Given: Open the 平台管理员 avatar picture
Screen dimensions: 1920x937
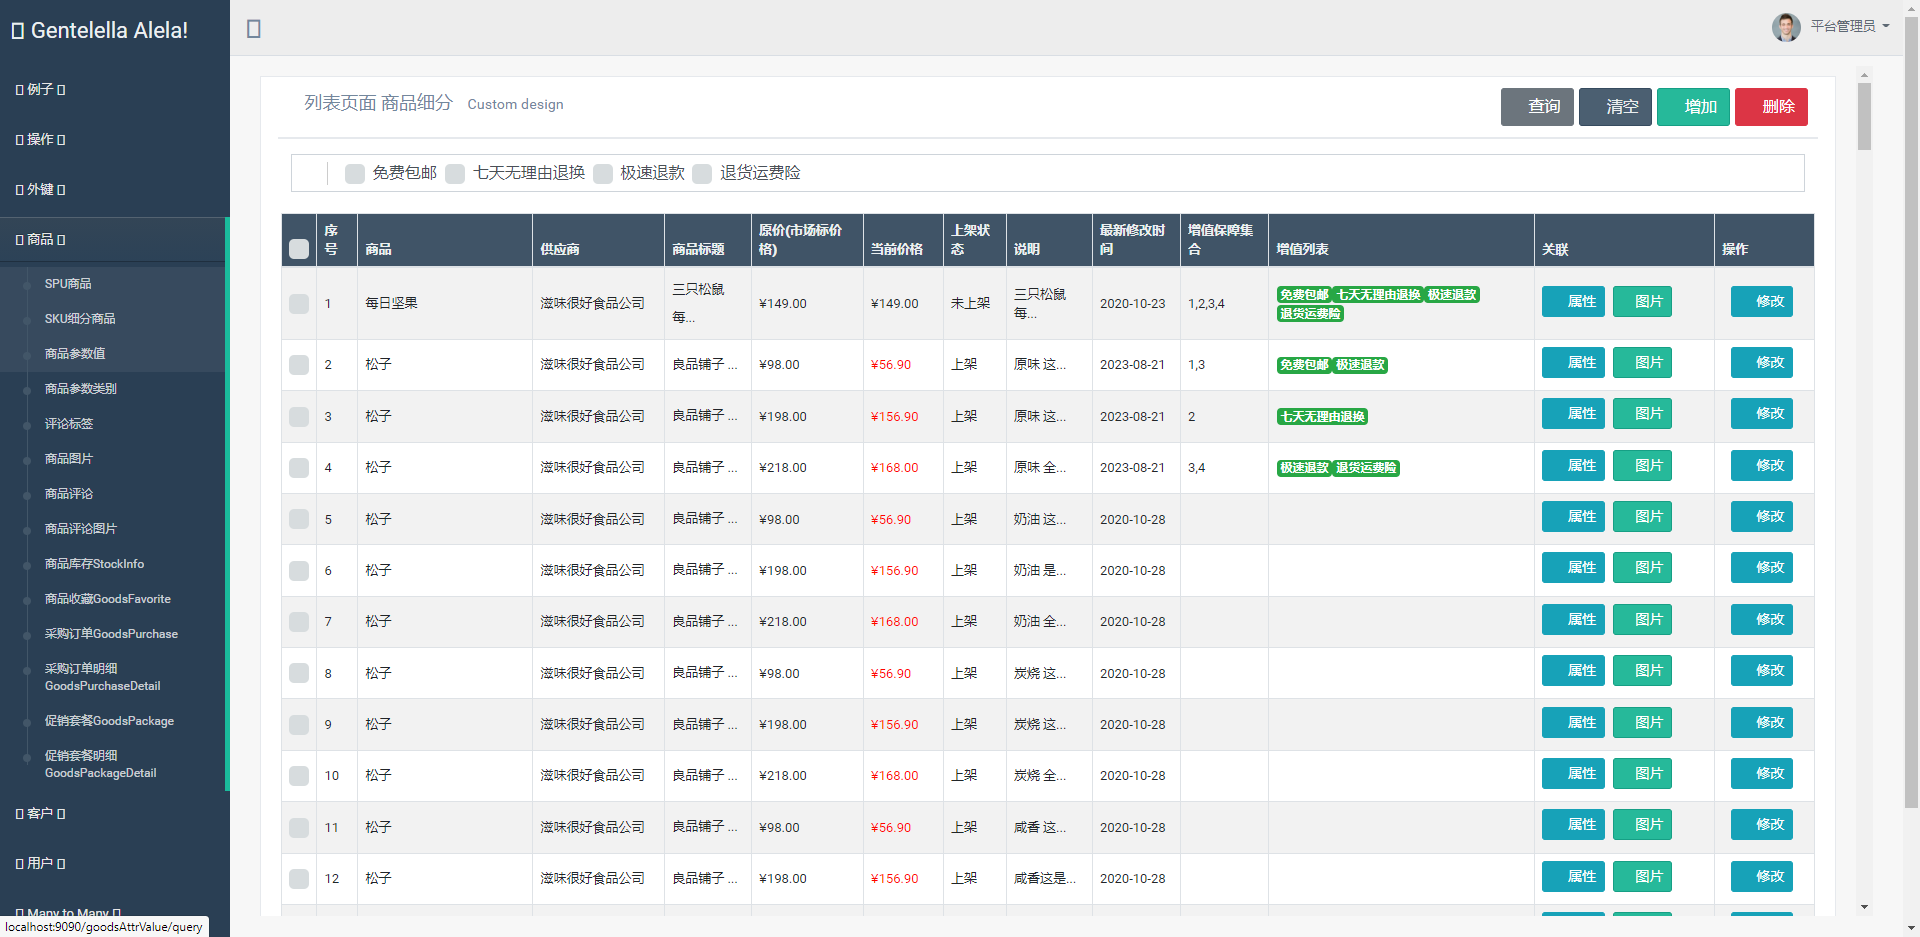Looking at the screenshot, I should click(1786, 27).
